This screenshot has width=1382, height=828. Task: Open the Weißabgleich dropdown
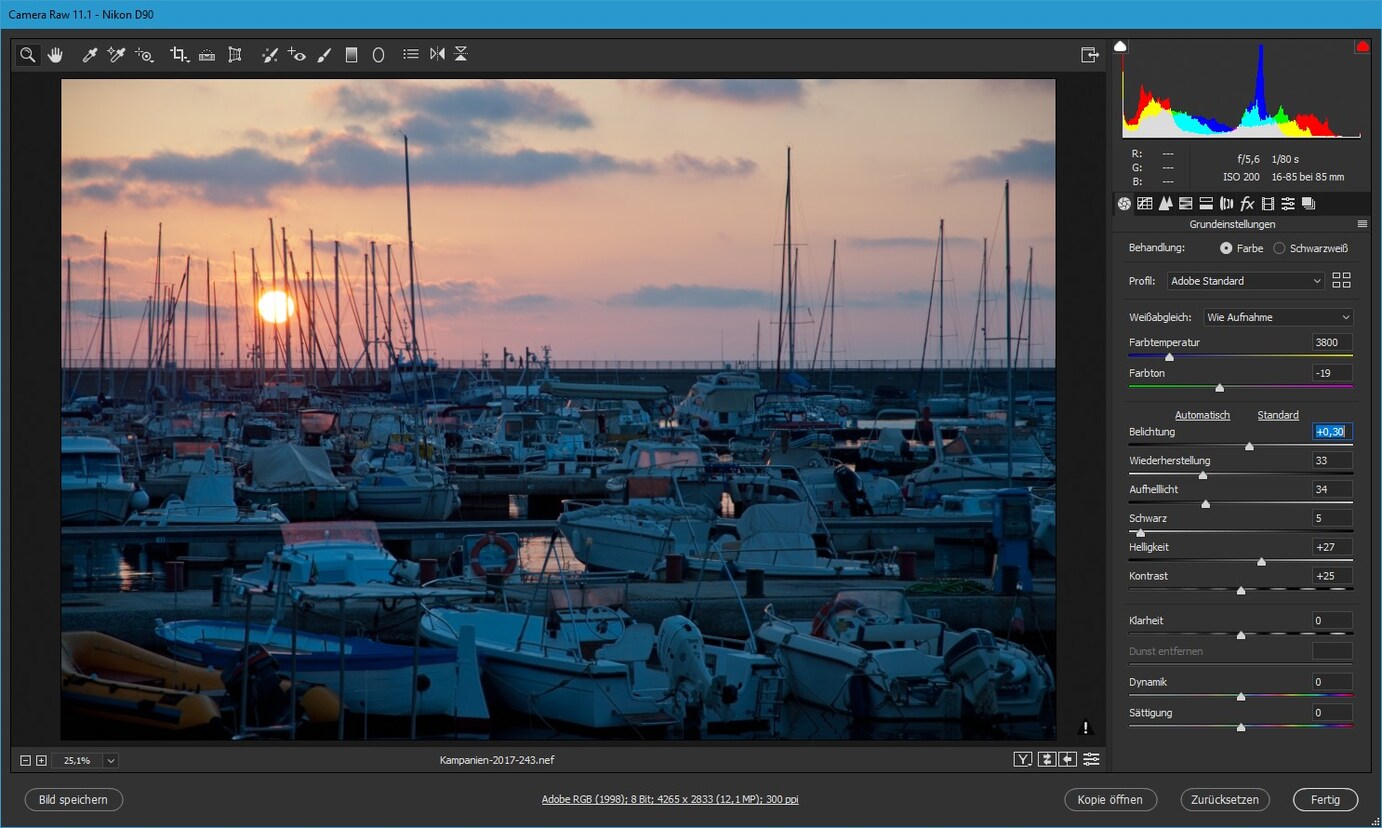(1278, 316)
